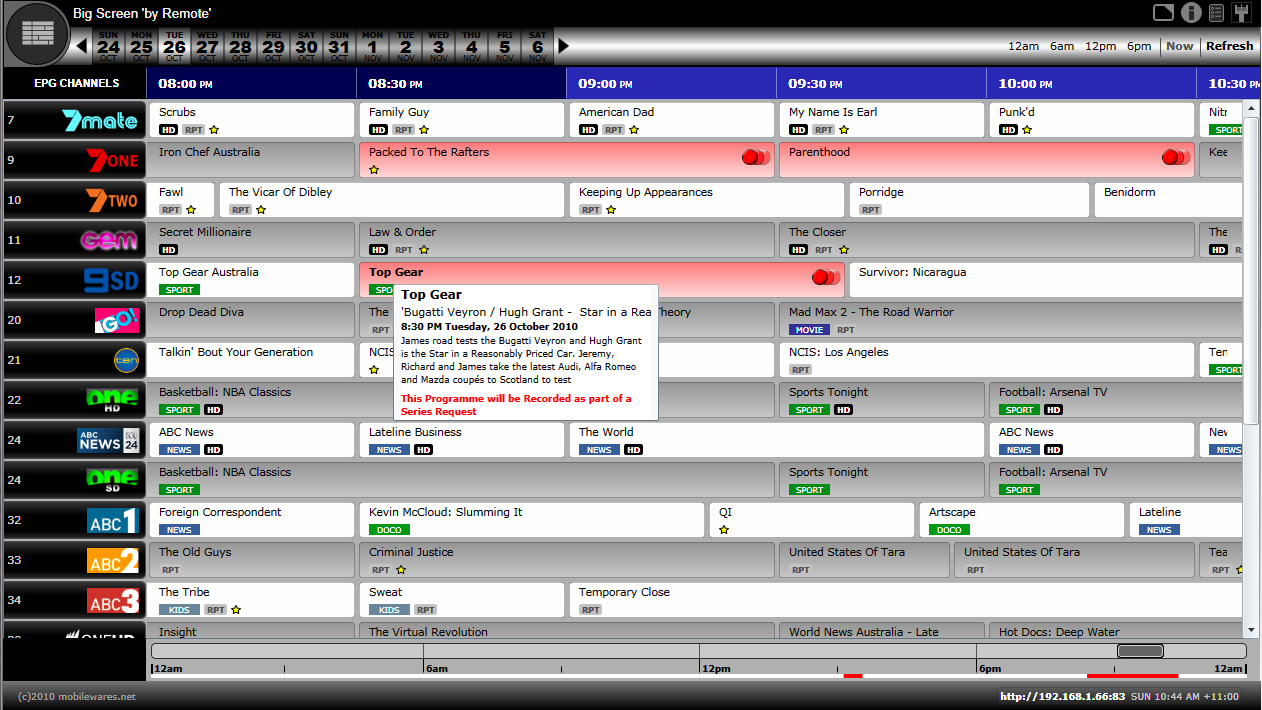Screen dimensions: 1262x710
Task: Jump to 6pm in the guide
Action: tap(1139, 46)
